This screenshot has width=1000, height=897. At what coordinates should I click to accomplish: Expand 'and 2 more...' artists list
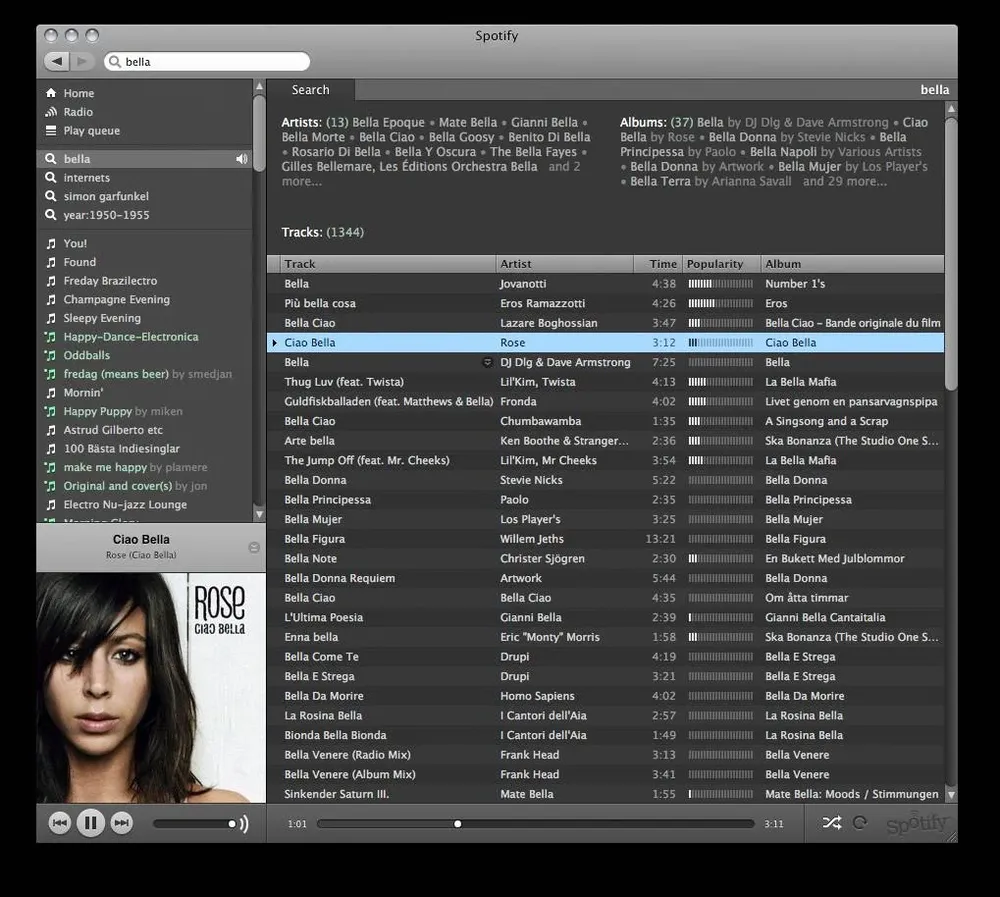[564, 167]
